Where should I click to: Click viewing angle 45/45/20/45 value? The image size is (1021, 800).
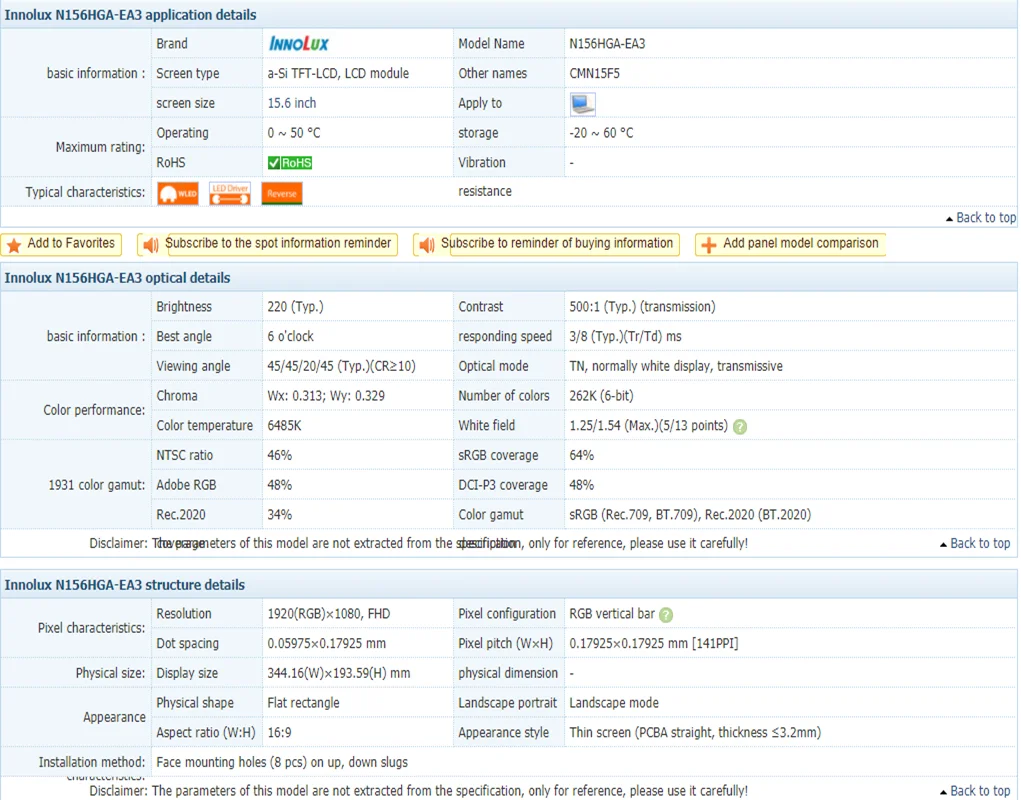pyautogui.click(x=341, y=366)
